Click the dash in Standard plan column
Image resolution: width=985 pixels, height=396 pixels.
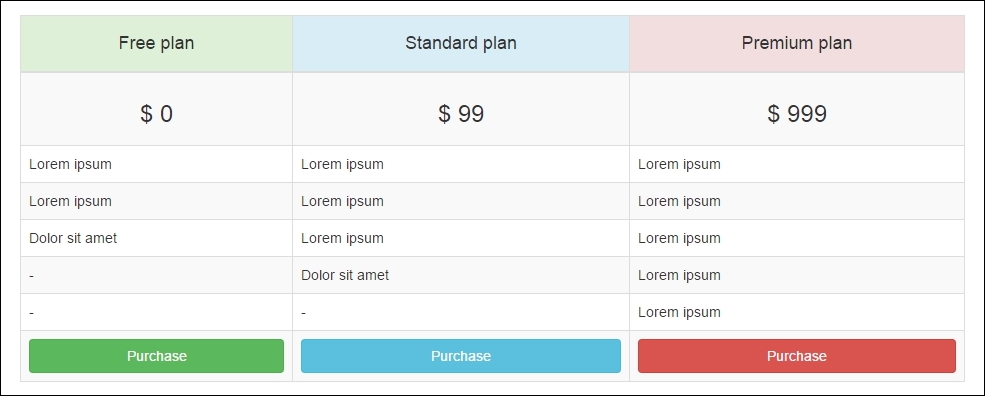tap(303, 312)
